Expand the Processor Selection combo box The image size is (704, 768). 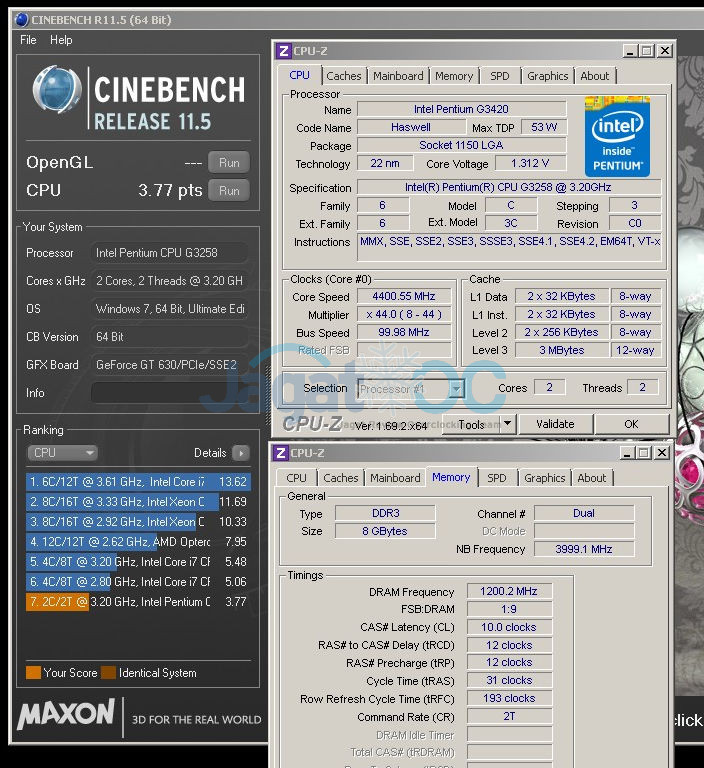[456, 389]
